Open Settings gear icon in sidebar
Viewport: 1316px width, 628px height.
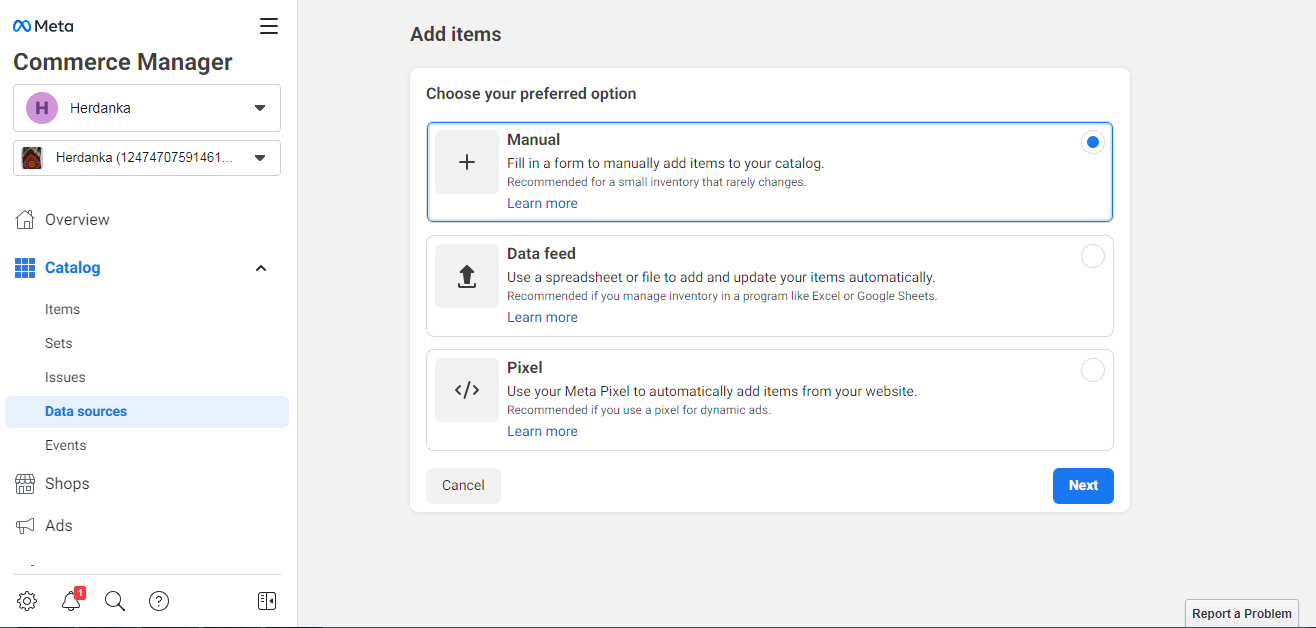coord(27,601)
